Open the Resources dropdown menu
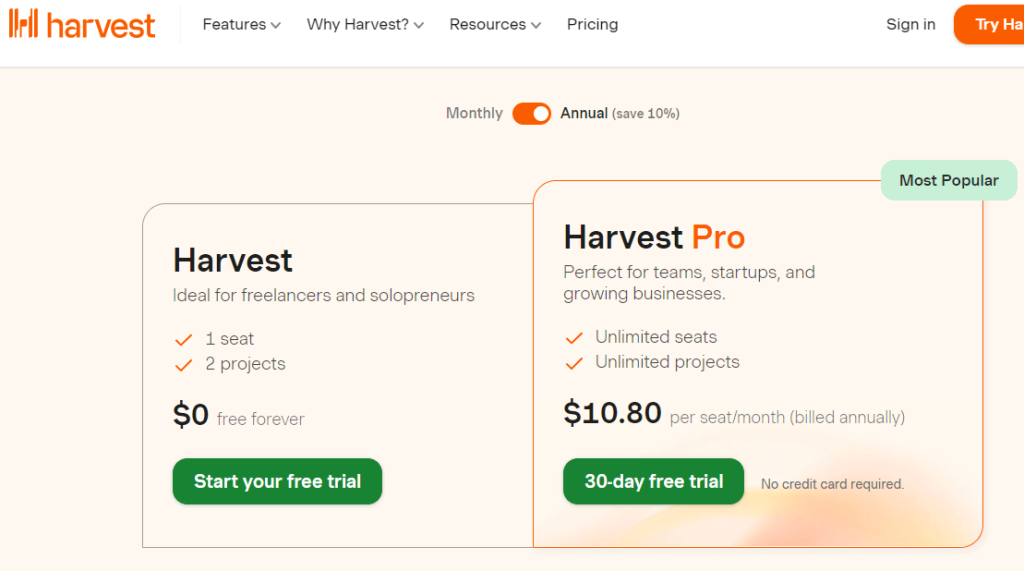This screenshot has width=1024, height=571. tap(495, 24)
